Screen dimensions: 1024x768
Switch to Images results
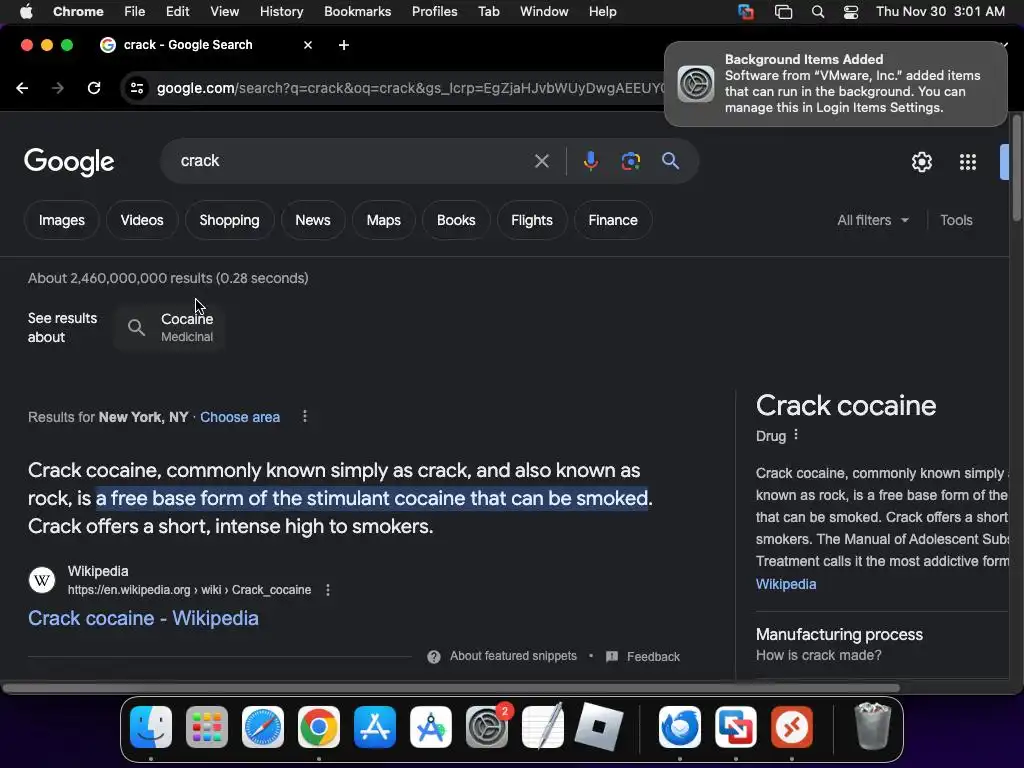pyautogui.click(x=61, y=220)
